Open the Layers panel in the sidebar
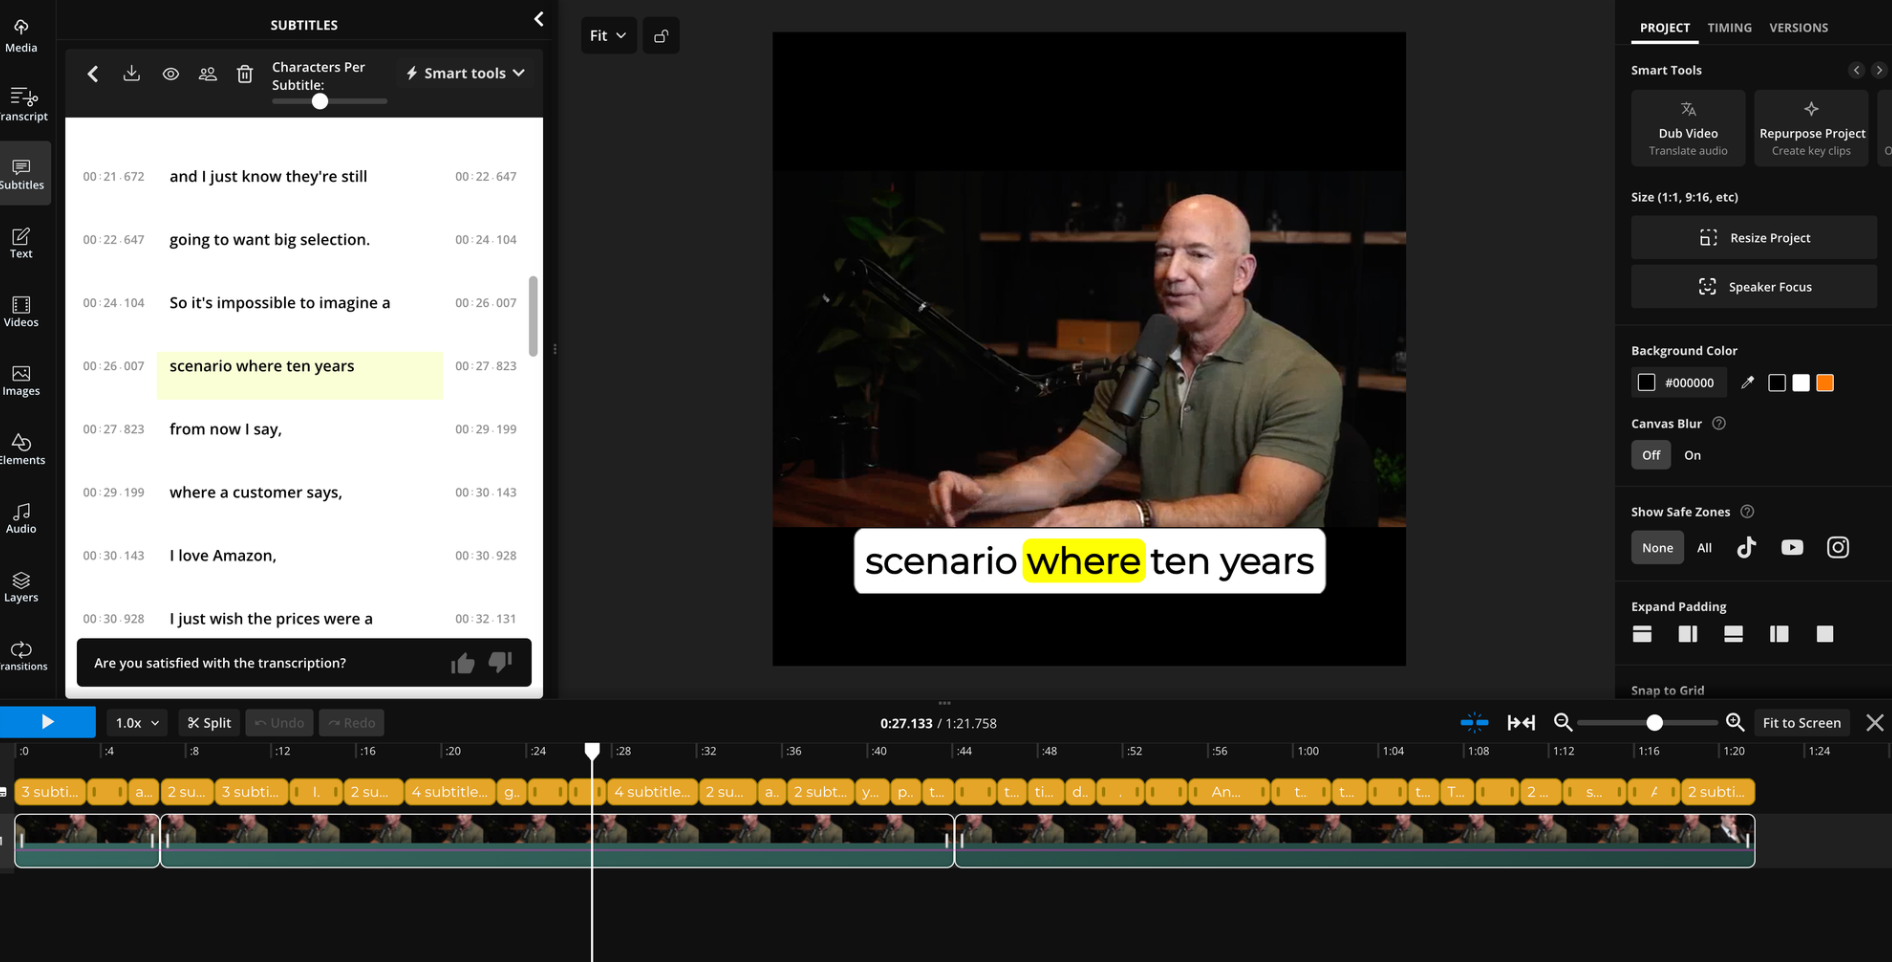 tap(22, 587)
